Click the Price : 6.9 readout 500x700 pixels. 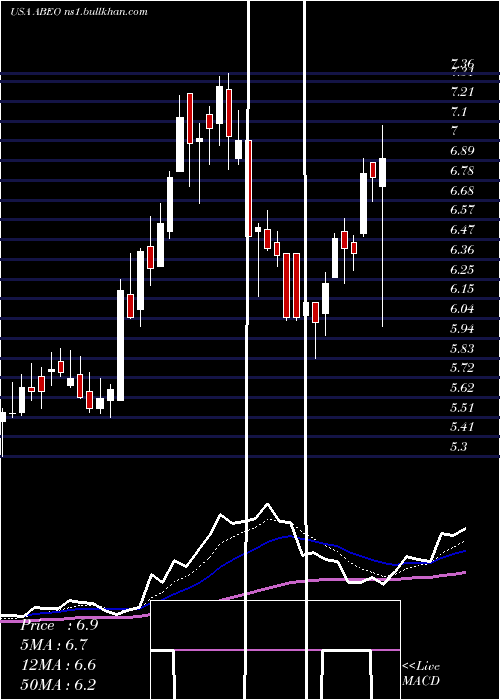[x=59, y=625]
